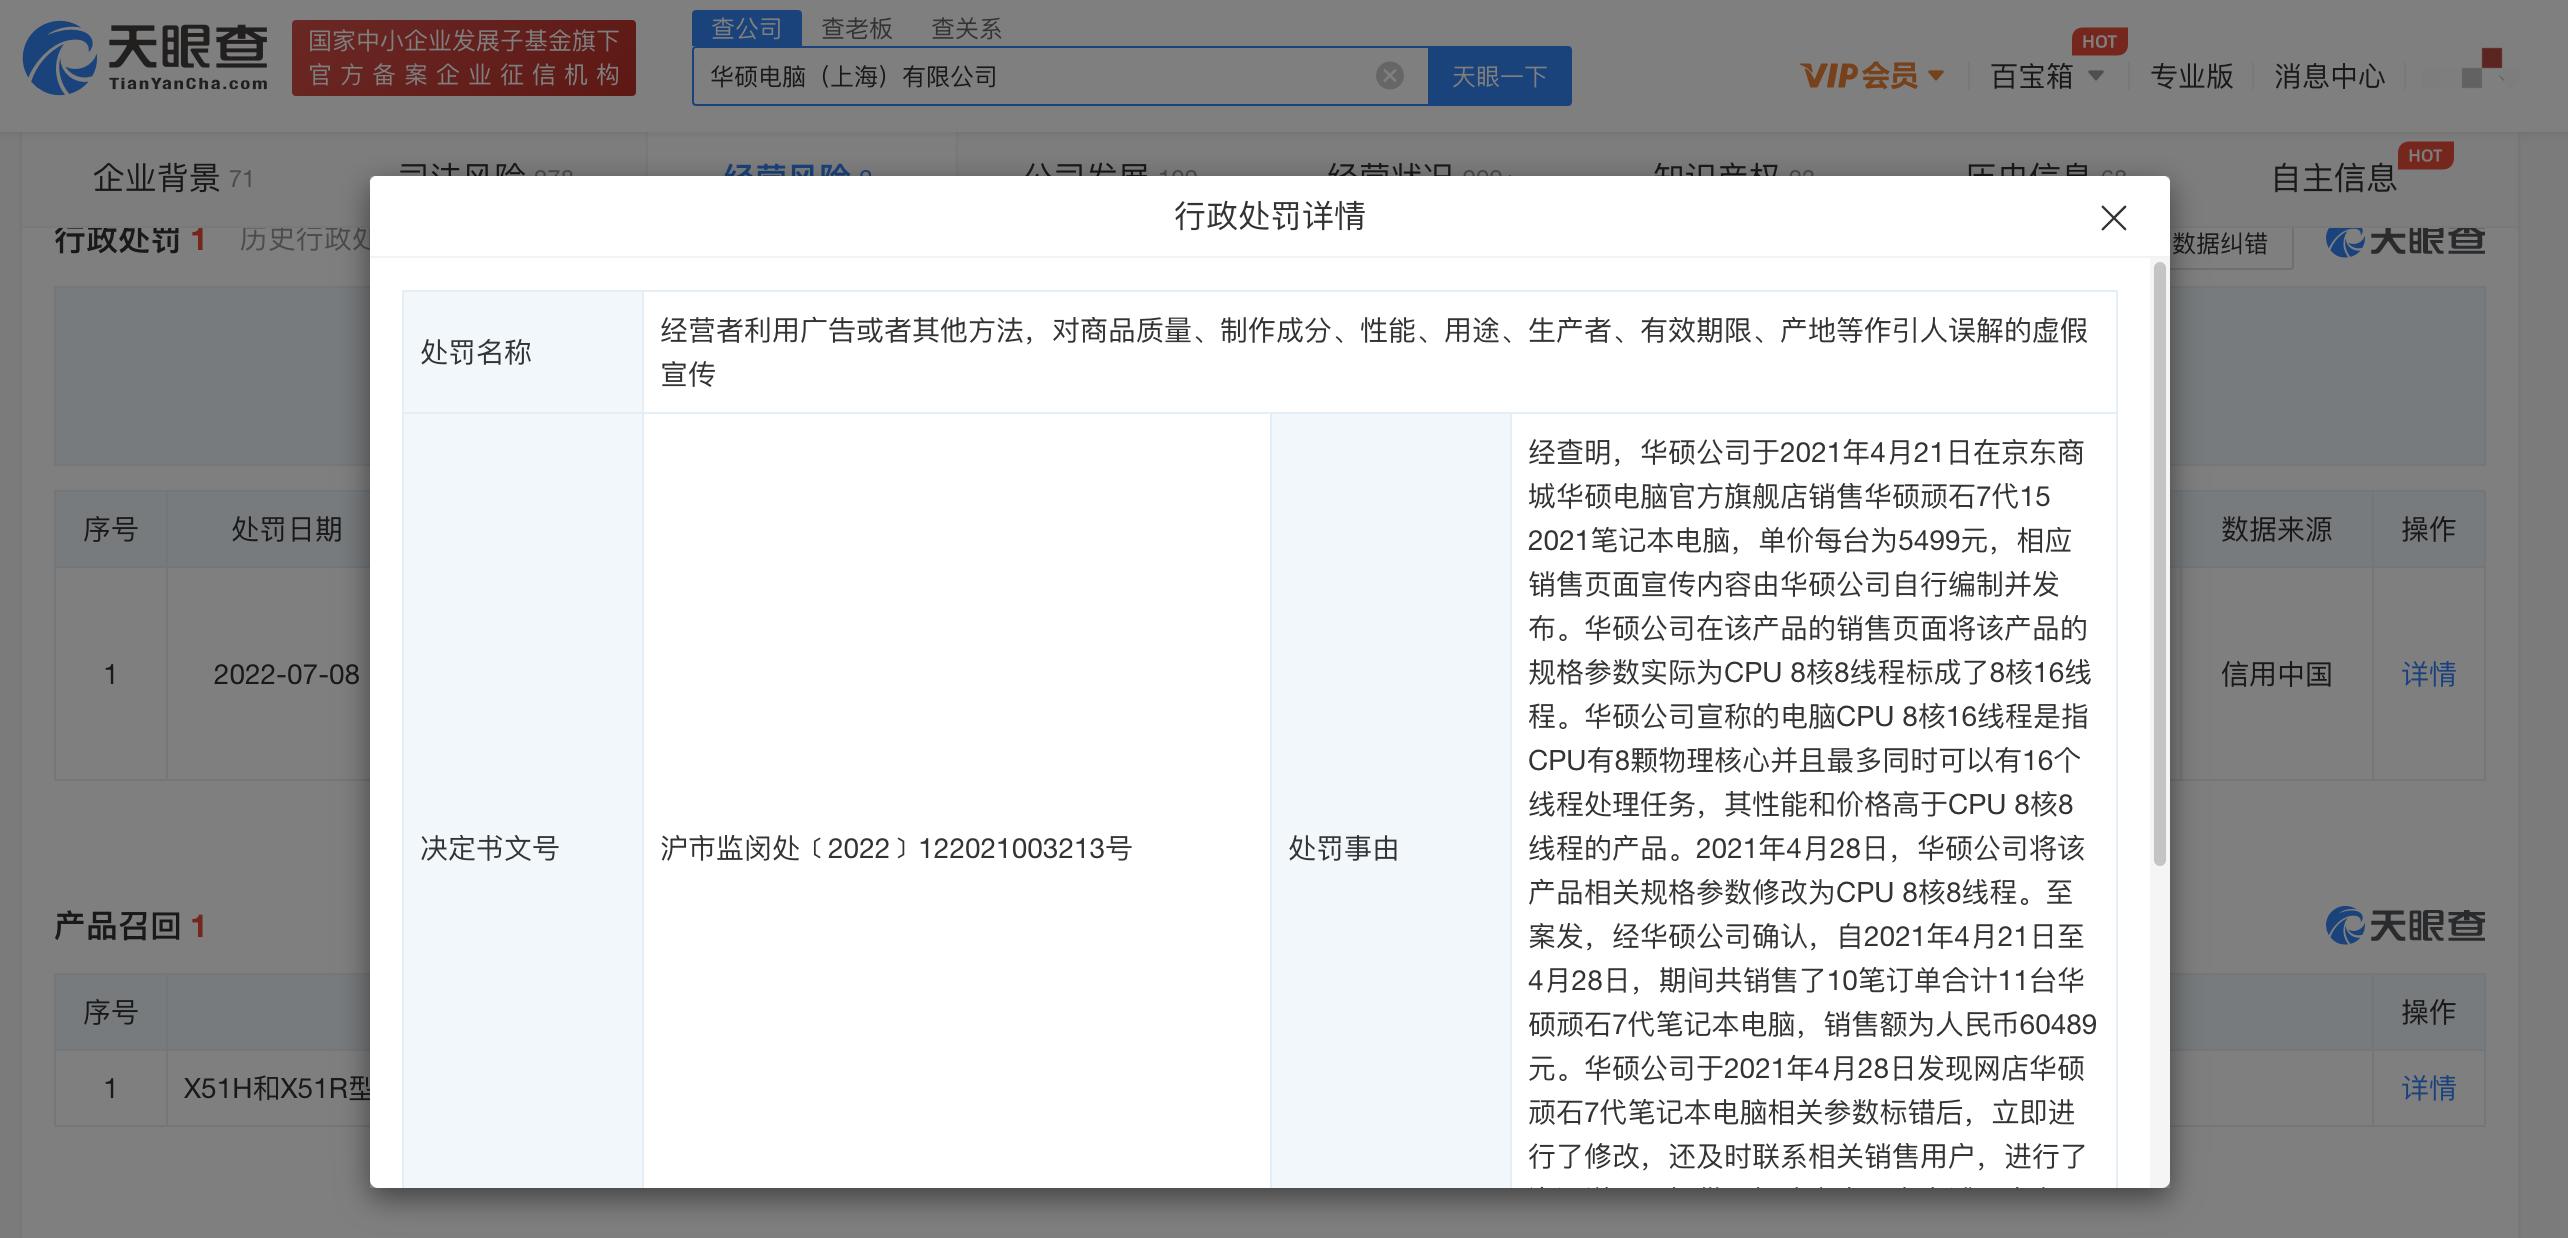This screenshot has width=2568, height=1238.
Task: Select the 查关系 search tab
Action: [x=966, y=28]
